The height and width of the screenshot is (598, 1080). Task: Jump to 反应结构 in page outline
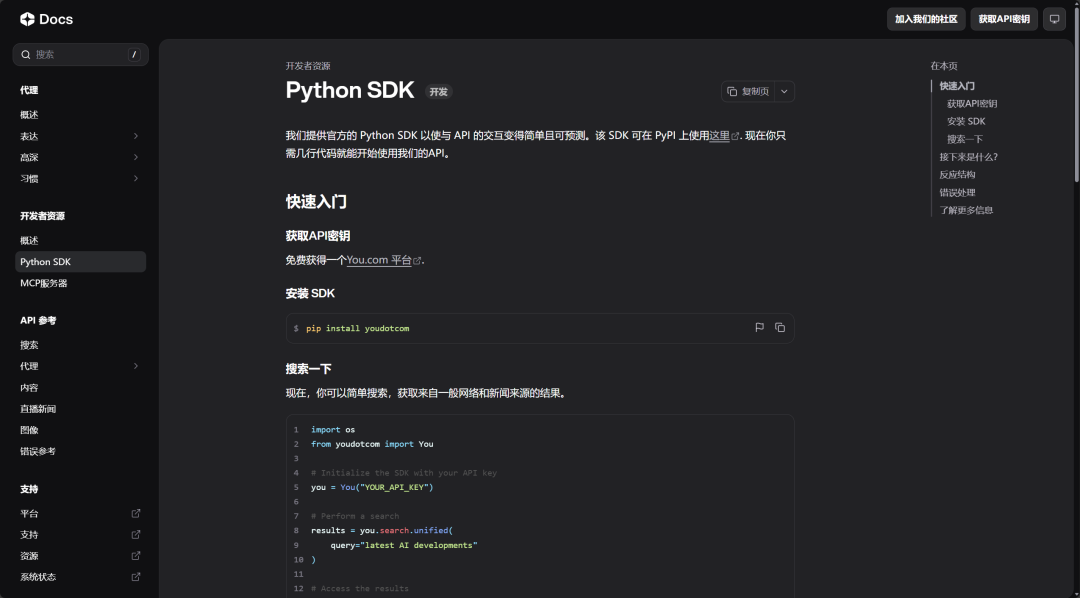957,175
